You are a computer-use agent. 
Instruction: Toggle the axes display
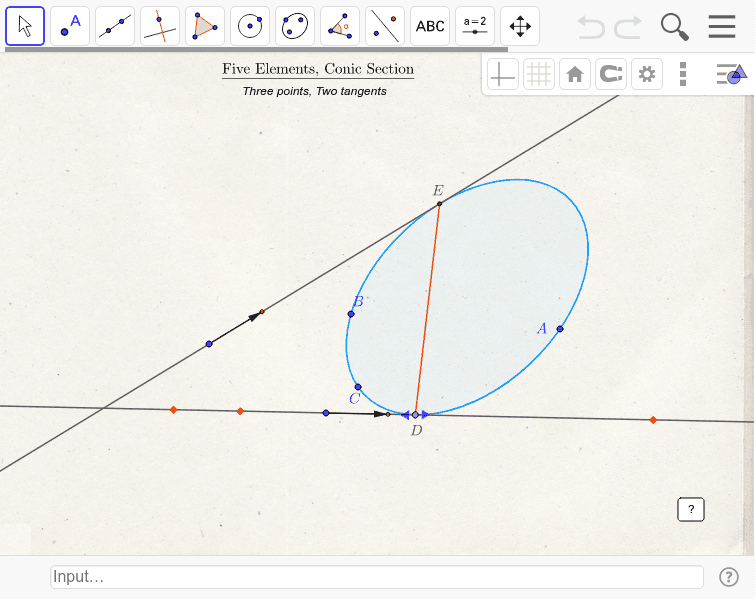pyautogui.click(x=503, y=74)
